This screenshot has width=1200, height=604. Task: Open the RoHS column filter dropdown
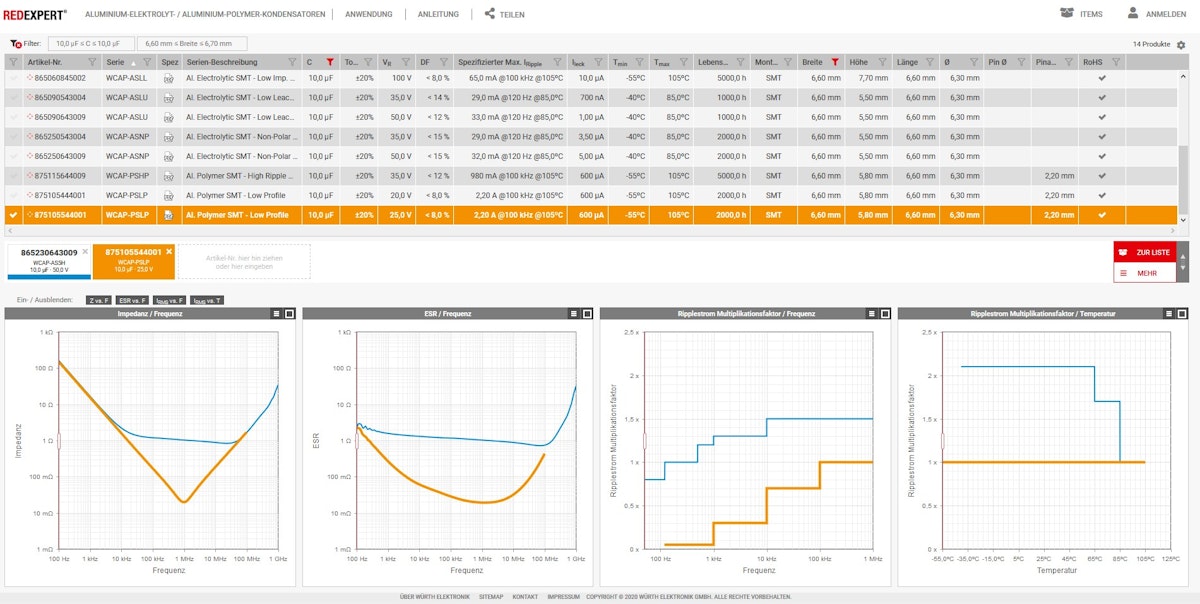point(1117,62)
